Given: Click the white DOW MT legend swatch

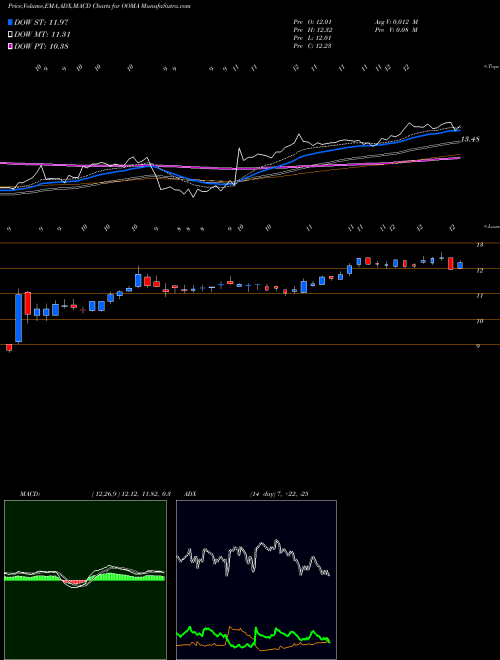Looking at the screenshot, I should pyautogui.click(x=10, y=35).
